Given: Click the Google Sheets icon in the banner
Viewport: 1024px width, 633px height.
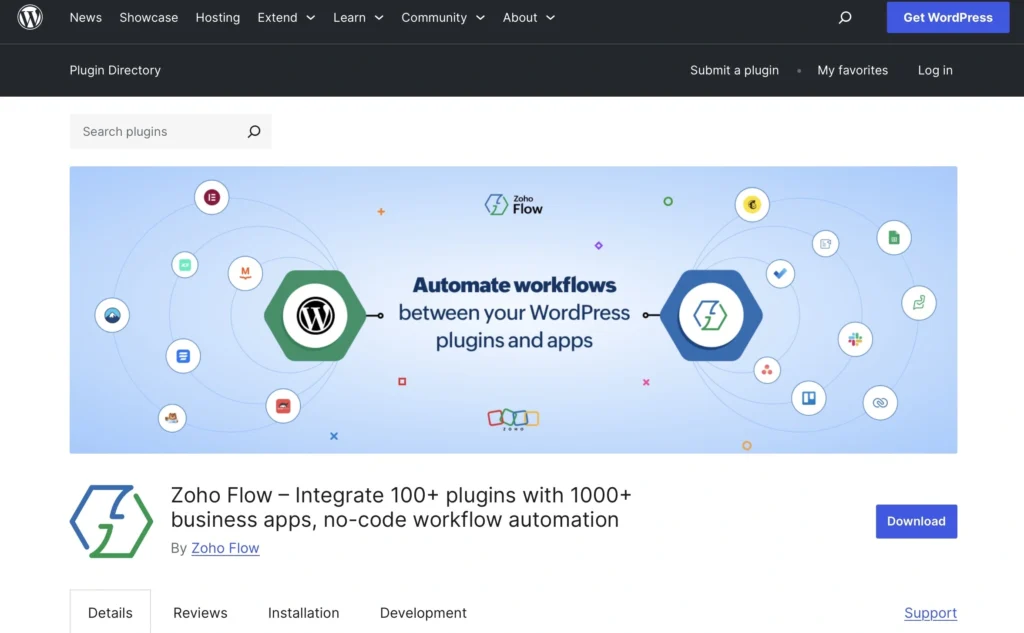Looking at the screenshot, I should click(894, 237).
